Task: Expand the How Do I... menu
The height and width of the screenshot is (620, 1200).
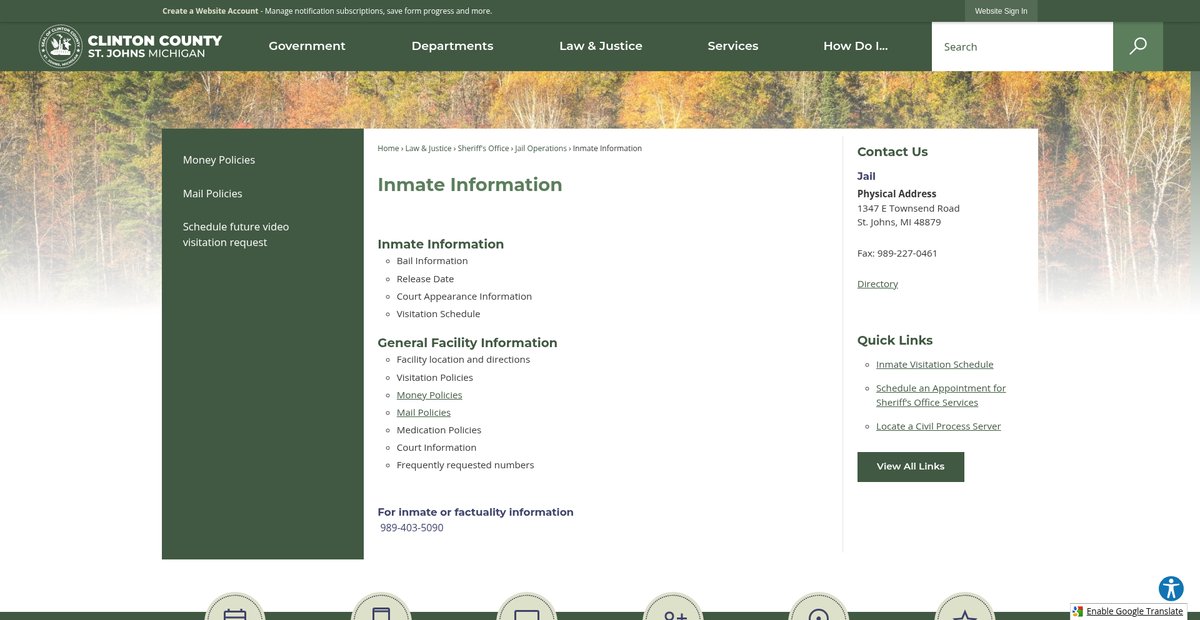Action: coord(855,46)
